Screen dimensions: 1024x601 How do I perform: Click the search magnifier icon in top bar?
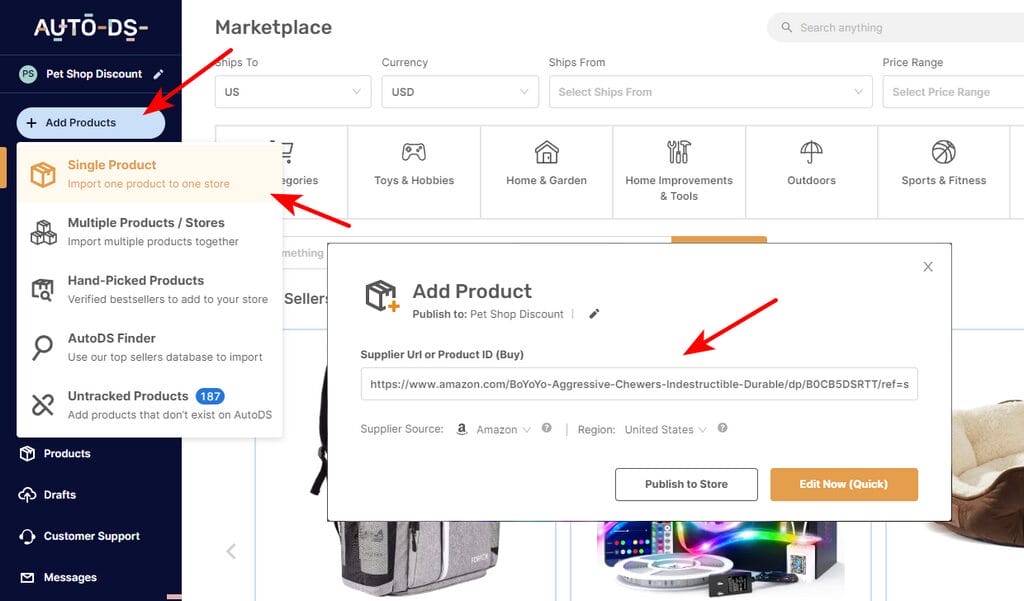pos(787,27)
